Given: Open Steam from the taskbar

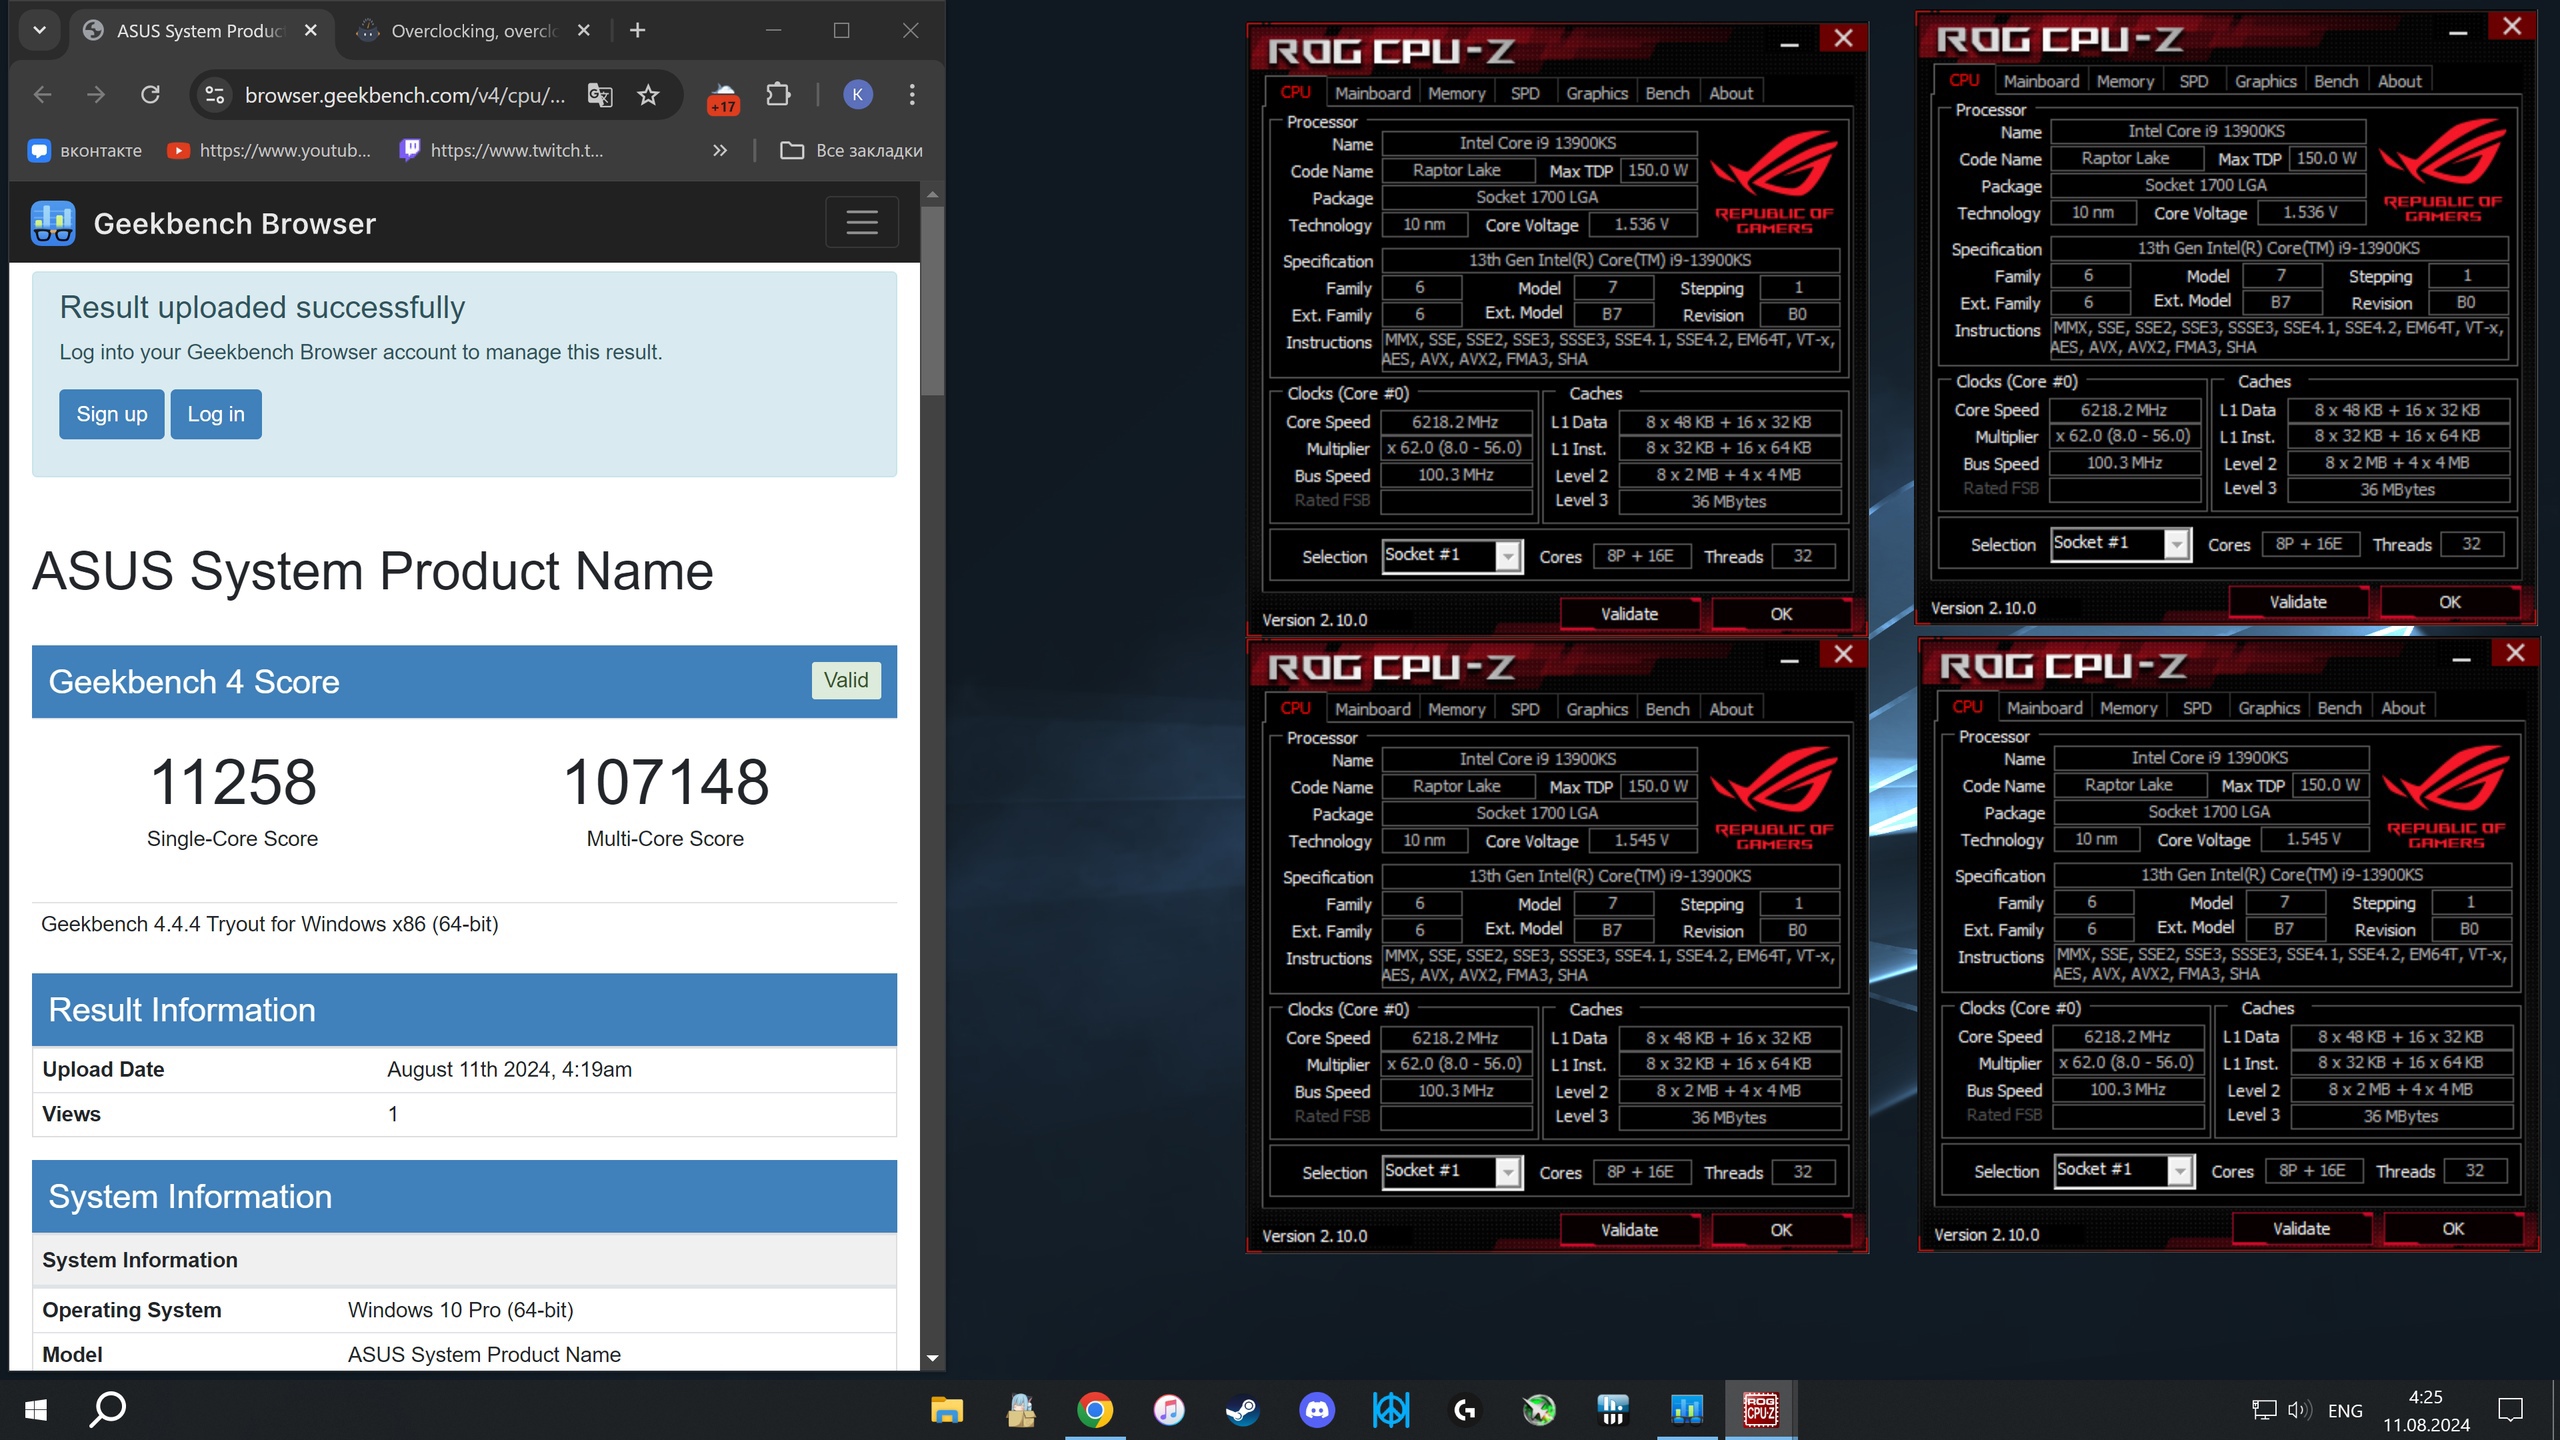Looking at the screenshot, I should click(1242, 1411).
